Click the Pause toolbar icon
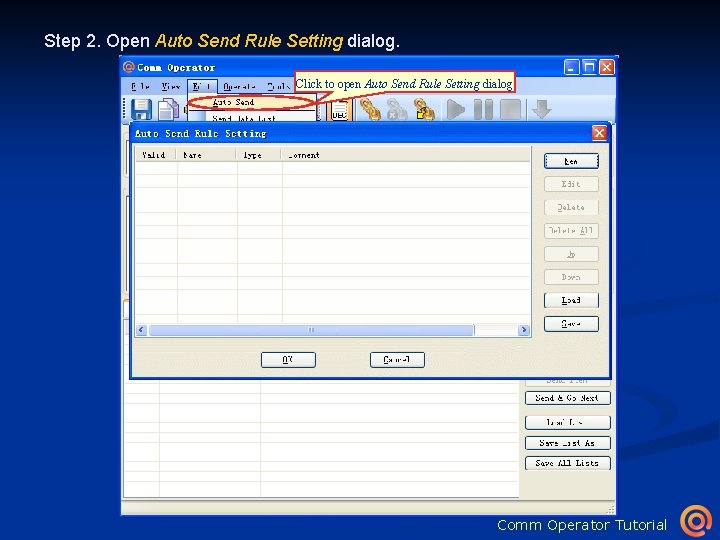 [483, 110]
